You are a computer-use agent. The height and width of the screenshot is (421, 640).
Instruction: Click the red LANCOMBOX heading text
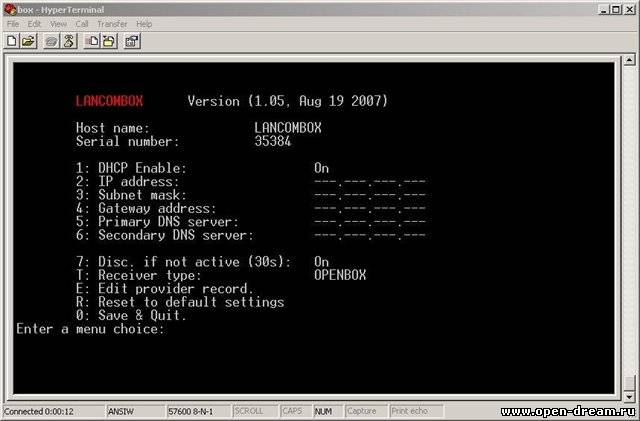[109, 101]
